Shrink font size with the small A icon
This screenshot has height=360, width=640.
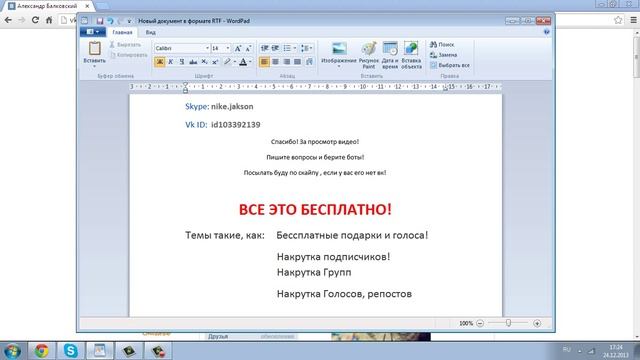(249, 48)
